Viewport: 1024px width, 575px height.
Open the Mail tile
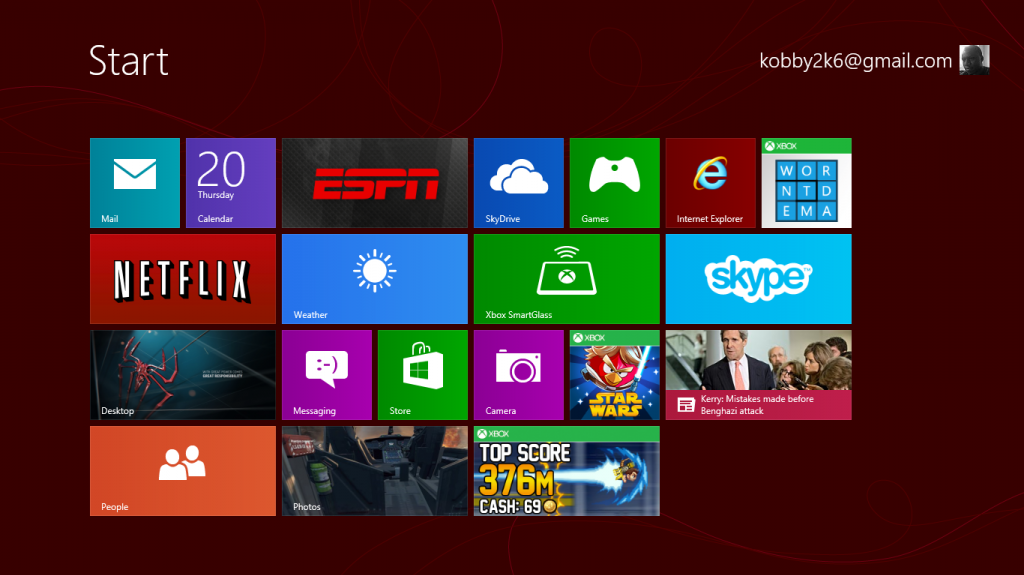click(135, 183)
